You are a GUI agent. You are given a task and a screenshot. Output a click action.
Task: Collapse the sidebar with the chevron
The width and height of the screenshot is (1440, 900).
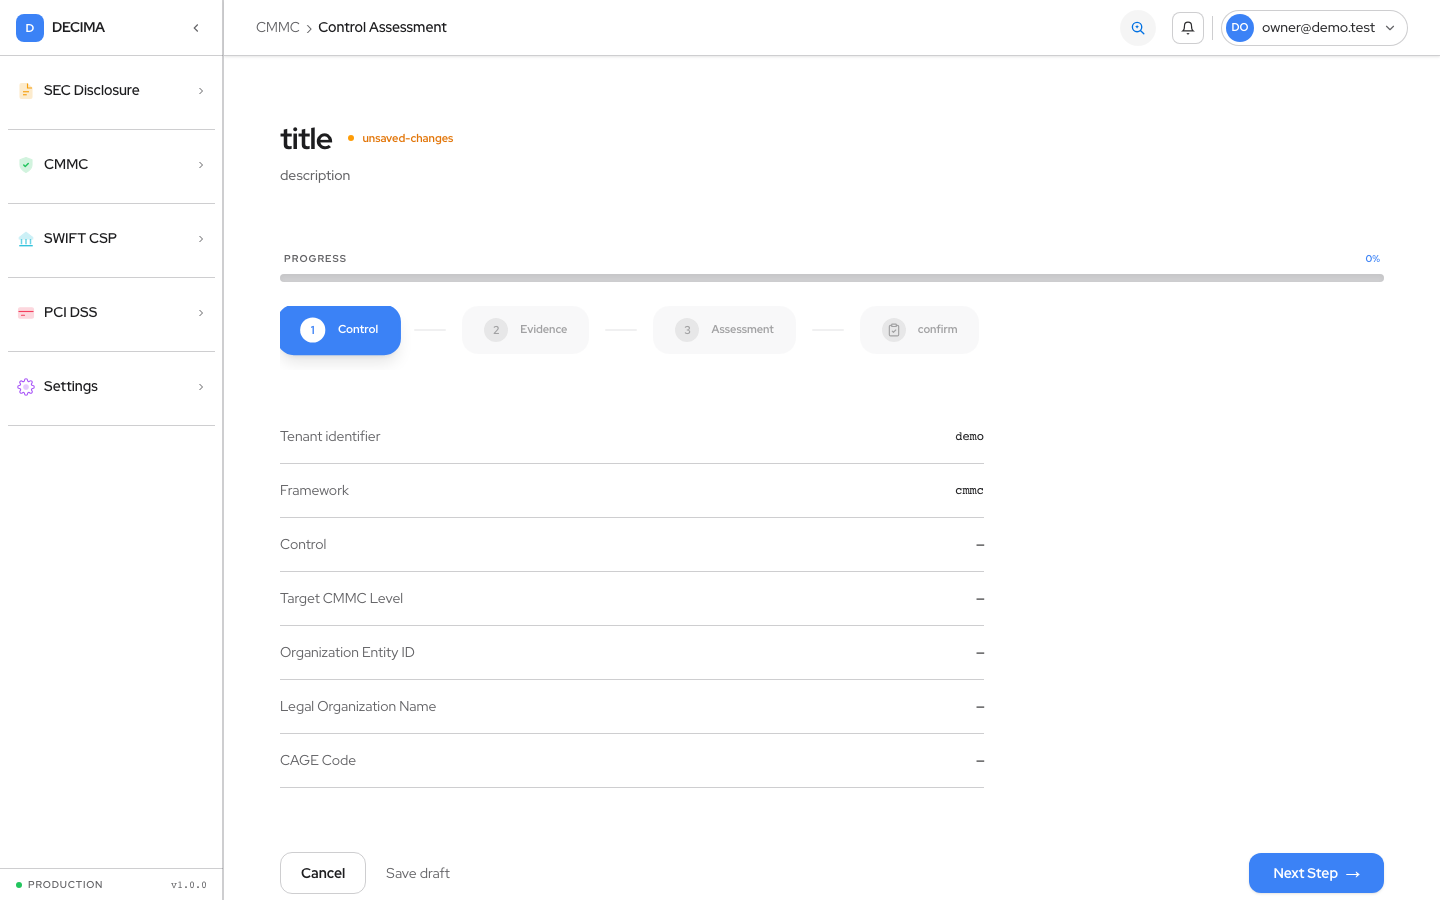[196, 28]
